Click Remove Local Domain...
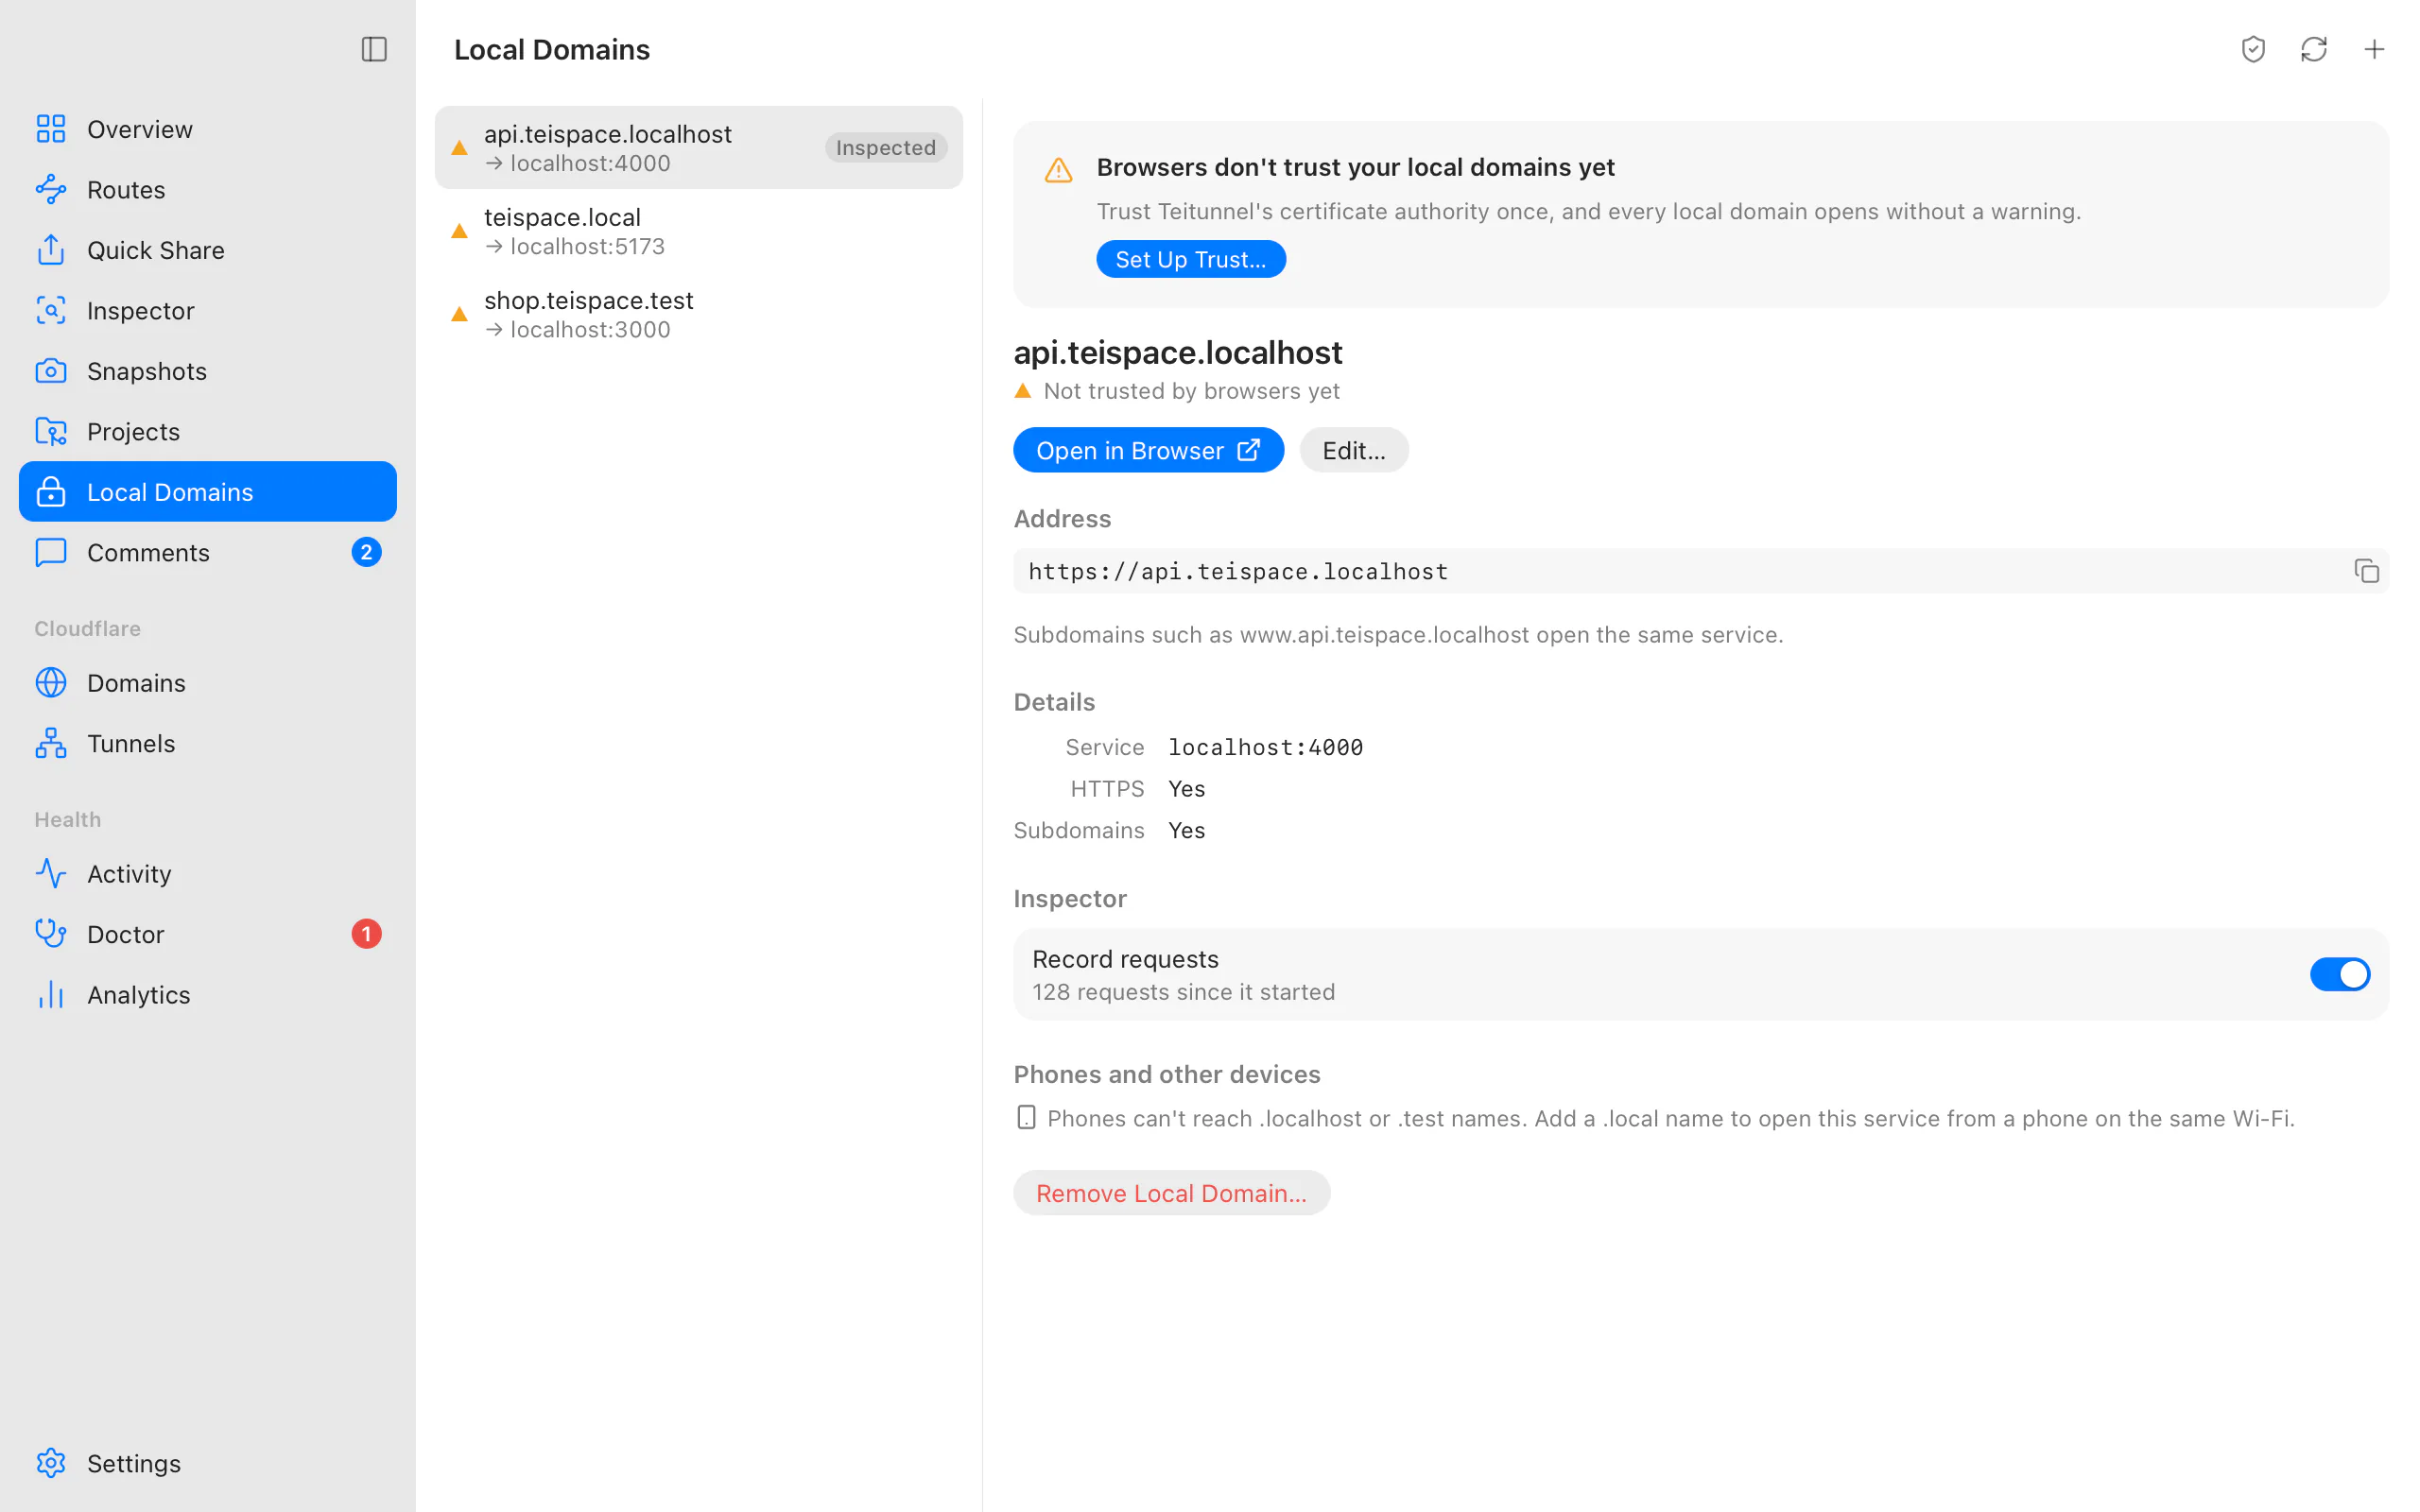2420x1512 pixels. coord(1171,1193)
